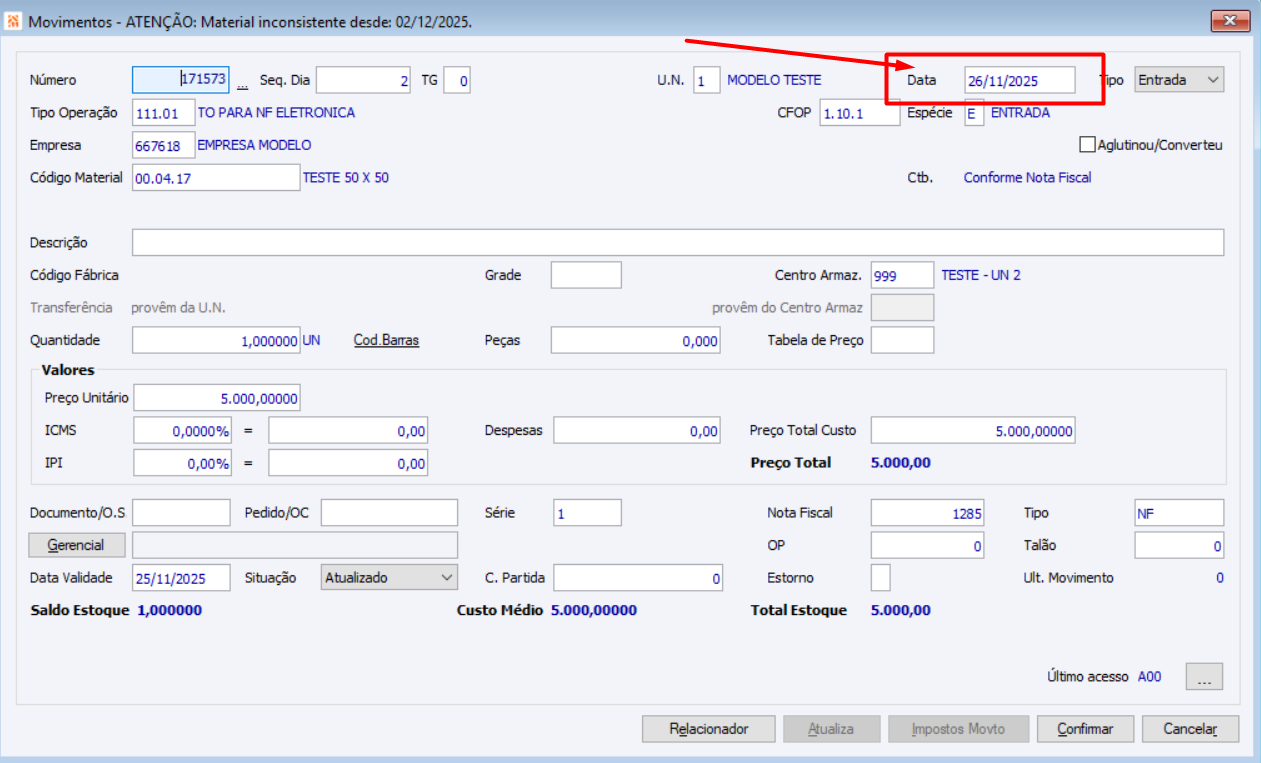Click the 'TESTE - UN 2' text
Viewport: 1261px width, 763px height.
981,274
